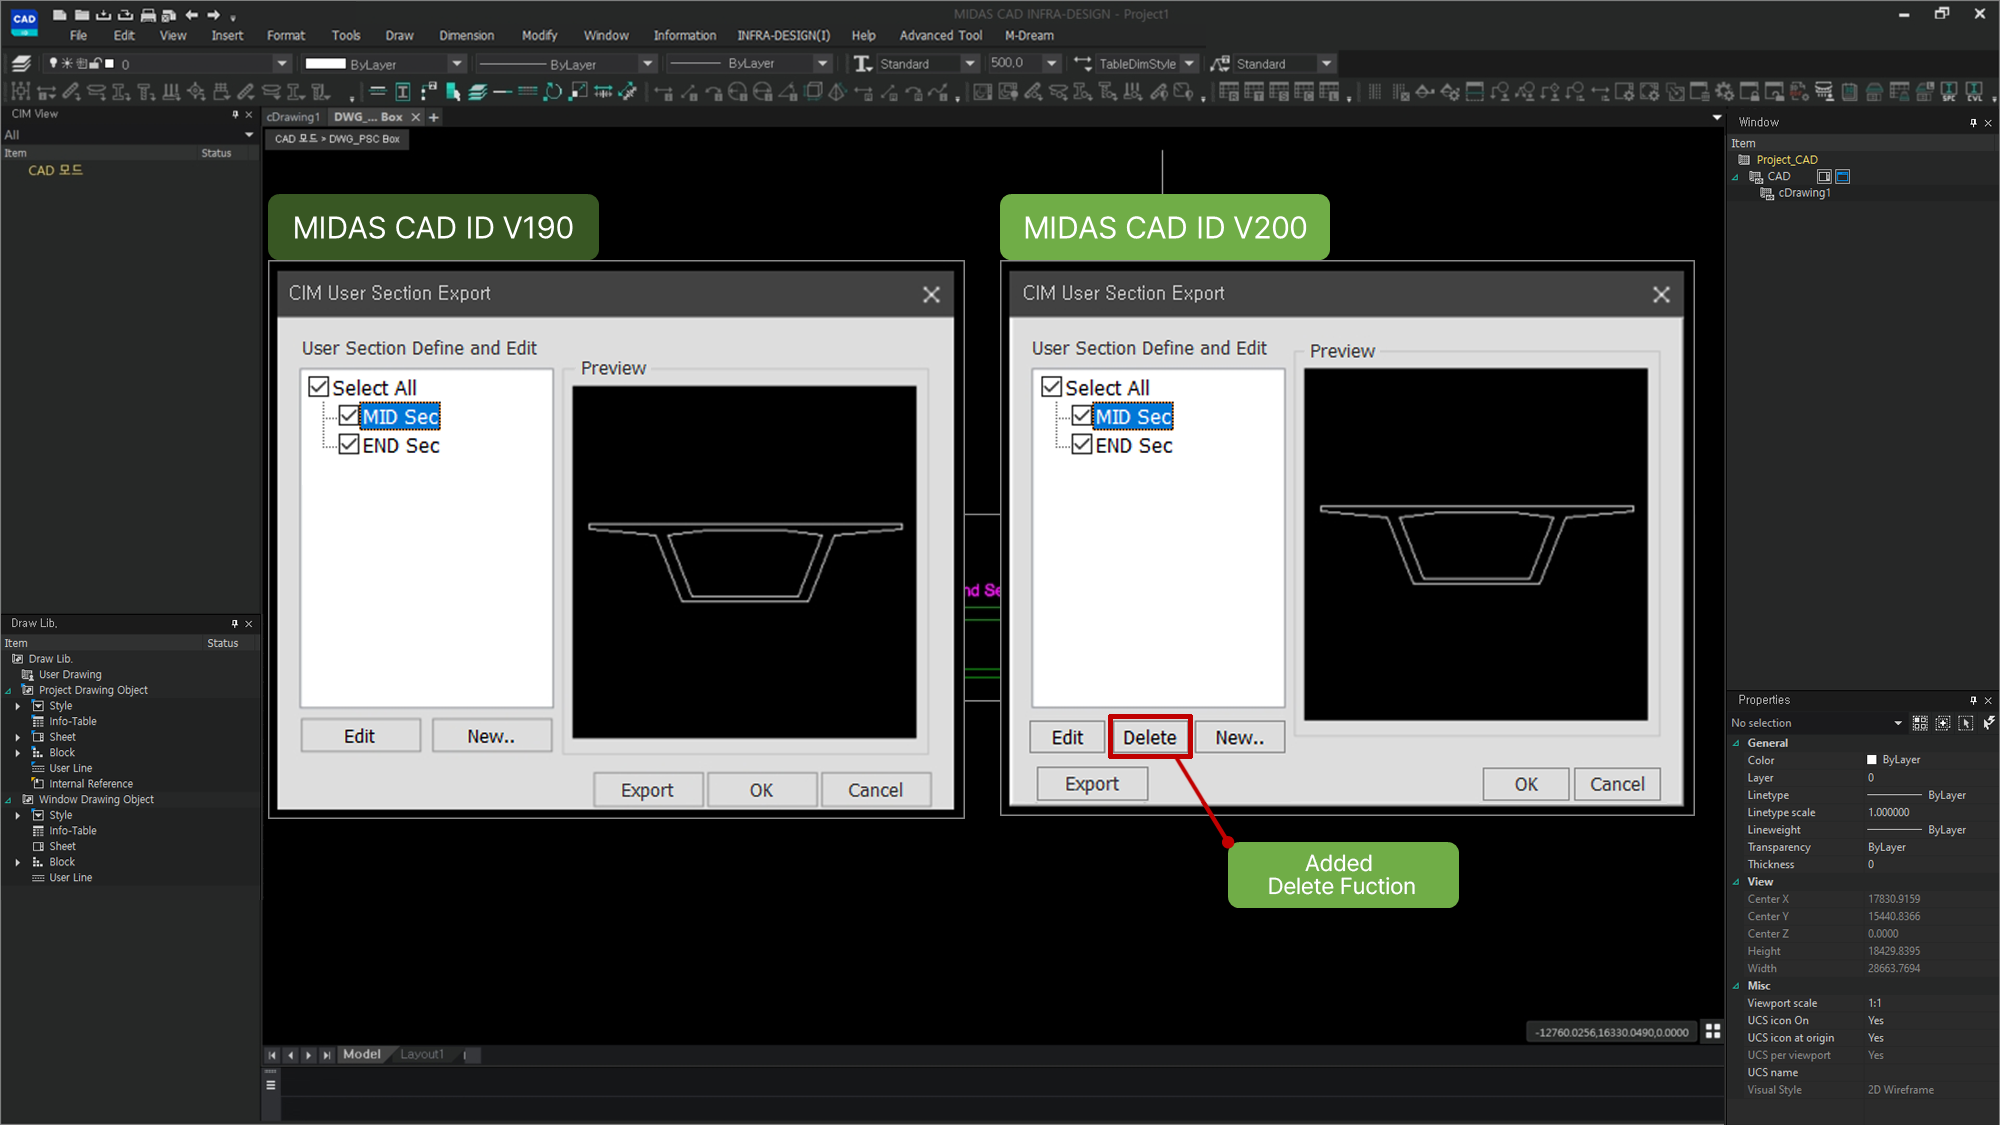The image size is (2000, 1125).
Task: Toggle layer freeze sun icon
Action: pyautogui.click(x=67, y=63)
